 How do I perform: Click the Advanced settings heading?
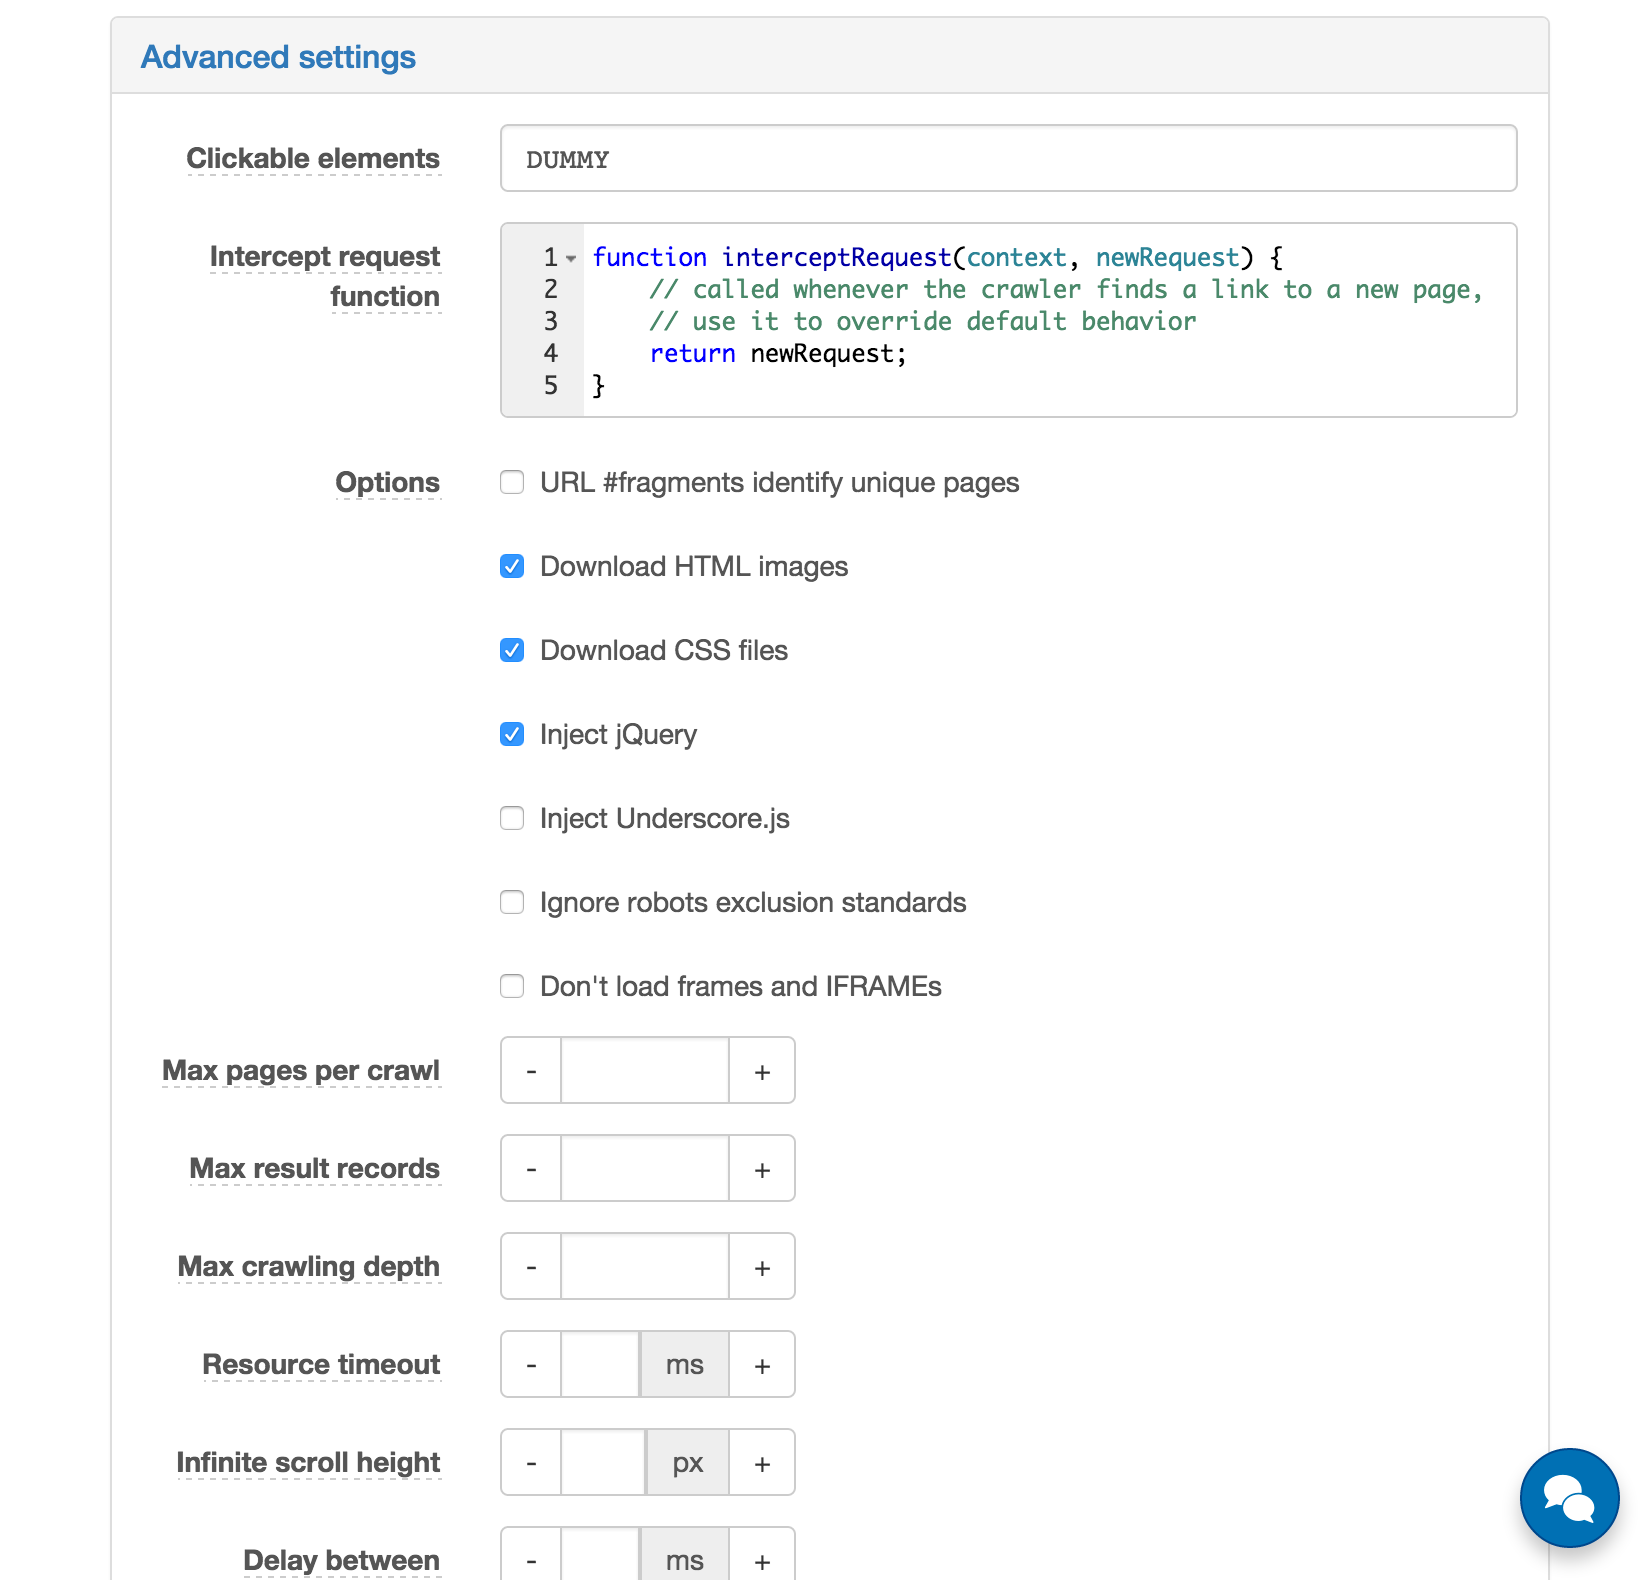278,57
